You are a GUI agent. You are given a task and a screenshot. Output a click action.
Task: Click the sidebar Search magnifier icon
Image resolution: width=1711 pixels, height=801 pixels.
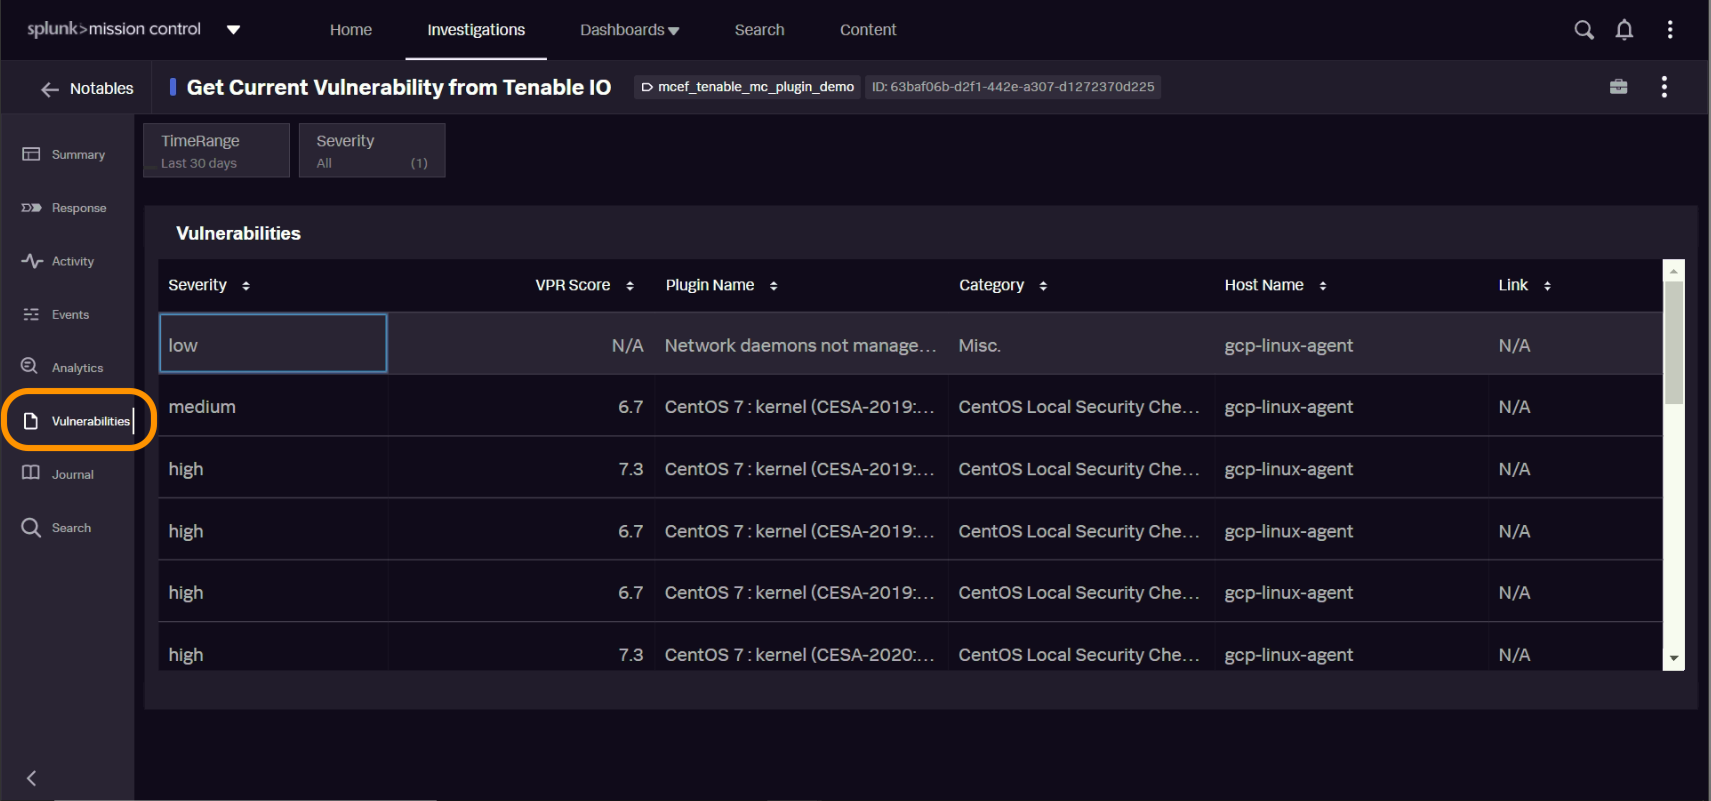(x=31, y=527)
